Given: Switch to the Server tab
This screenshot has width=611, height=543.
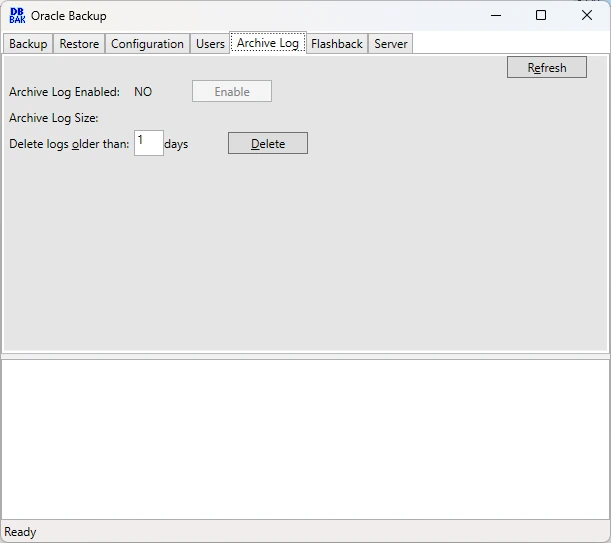Looking at the screenshot, I should [390, 44].
